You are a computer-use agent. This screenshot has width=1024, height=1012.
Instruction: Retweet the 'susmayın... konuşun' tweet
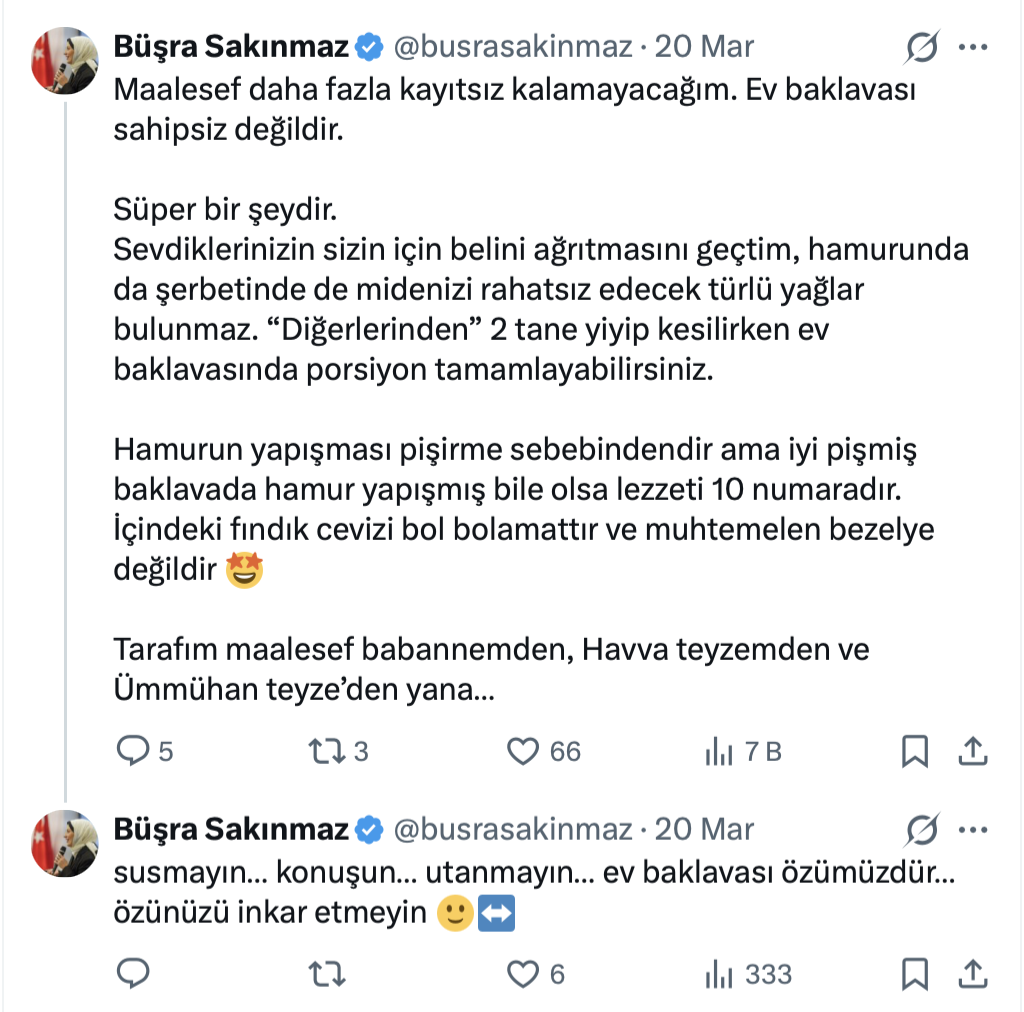coord(323,973)
